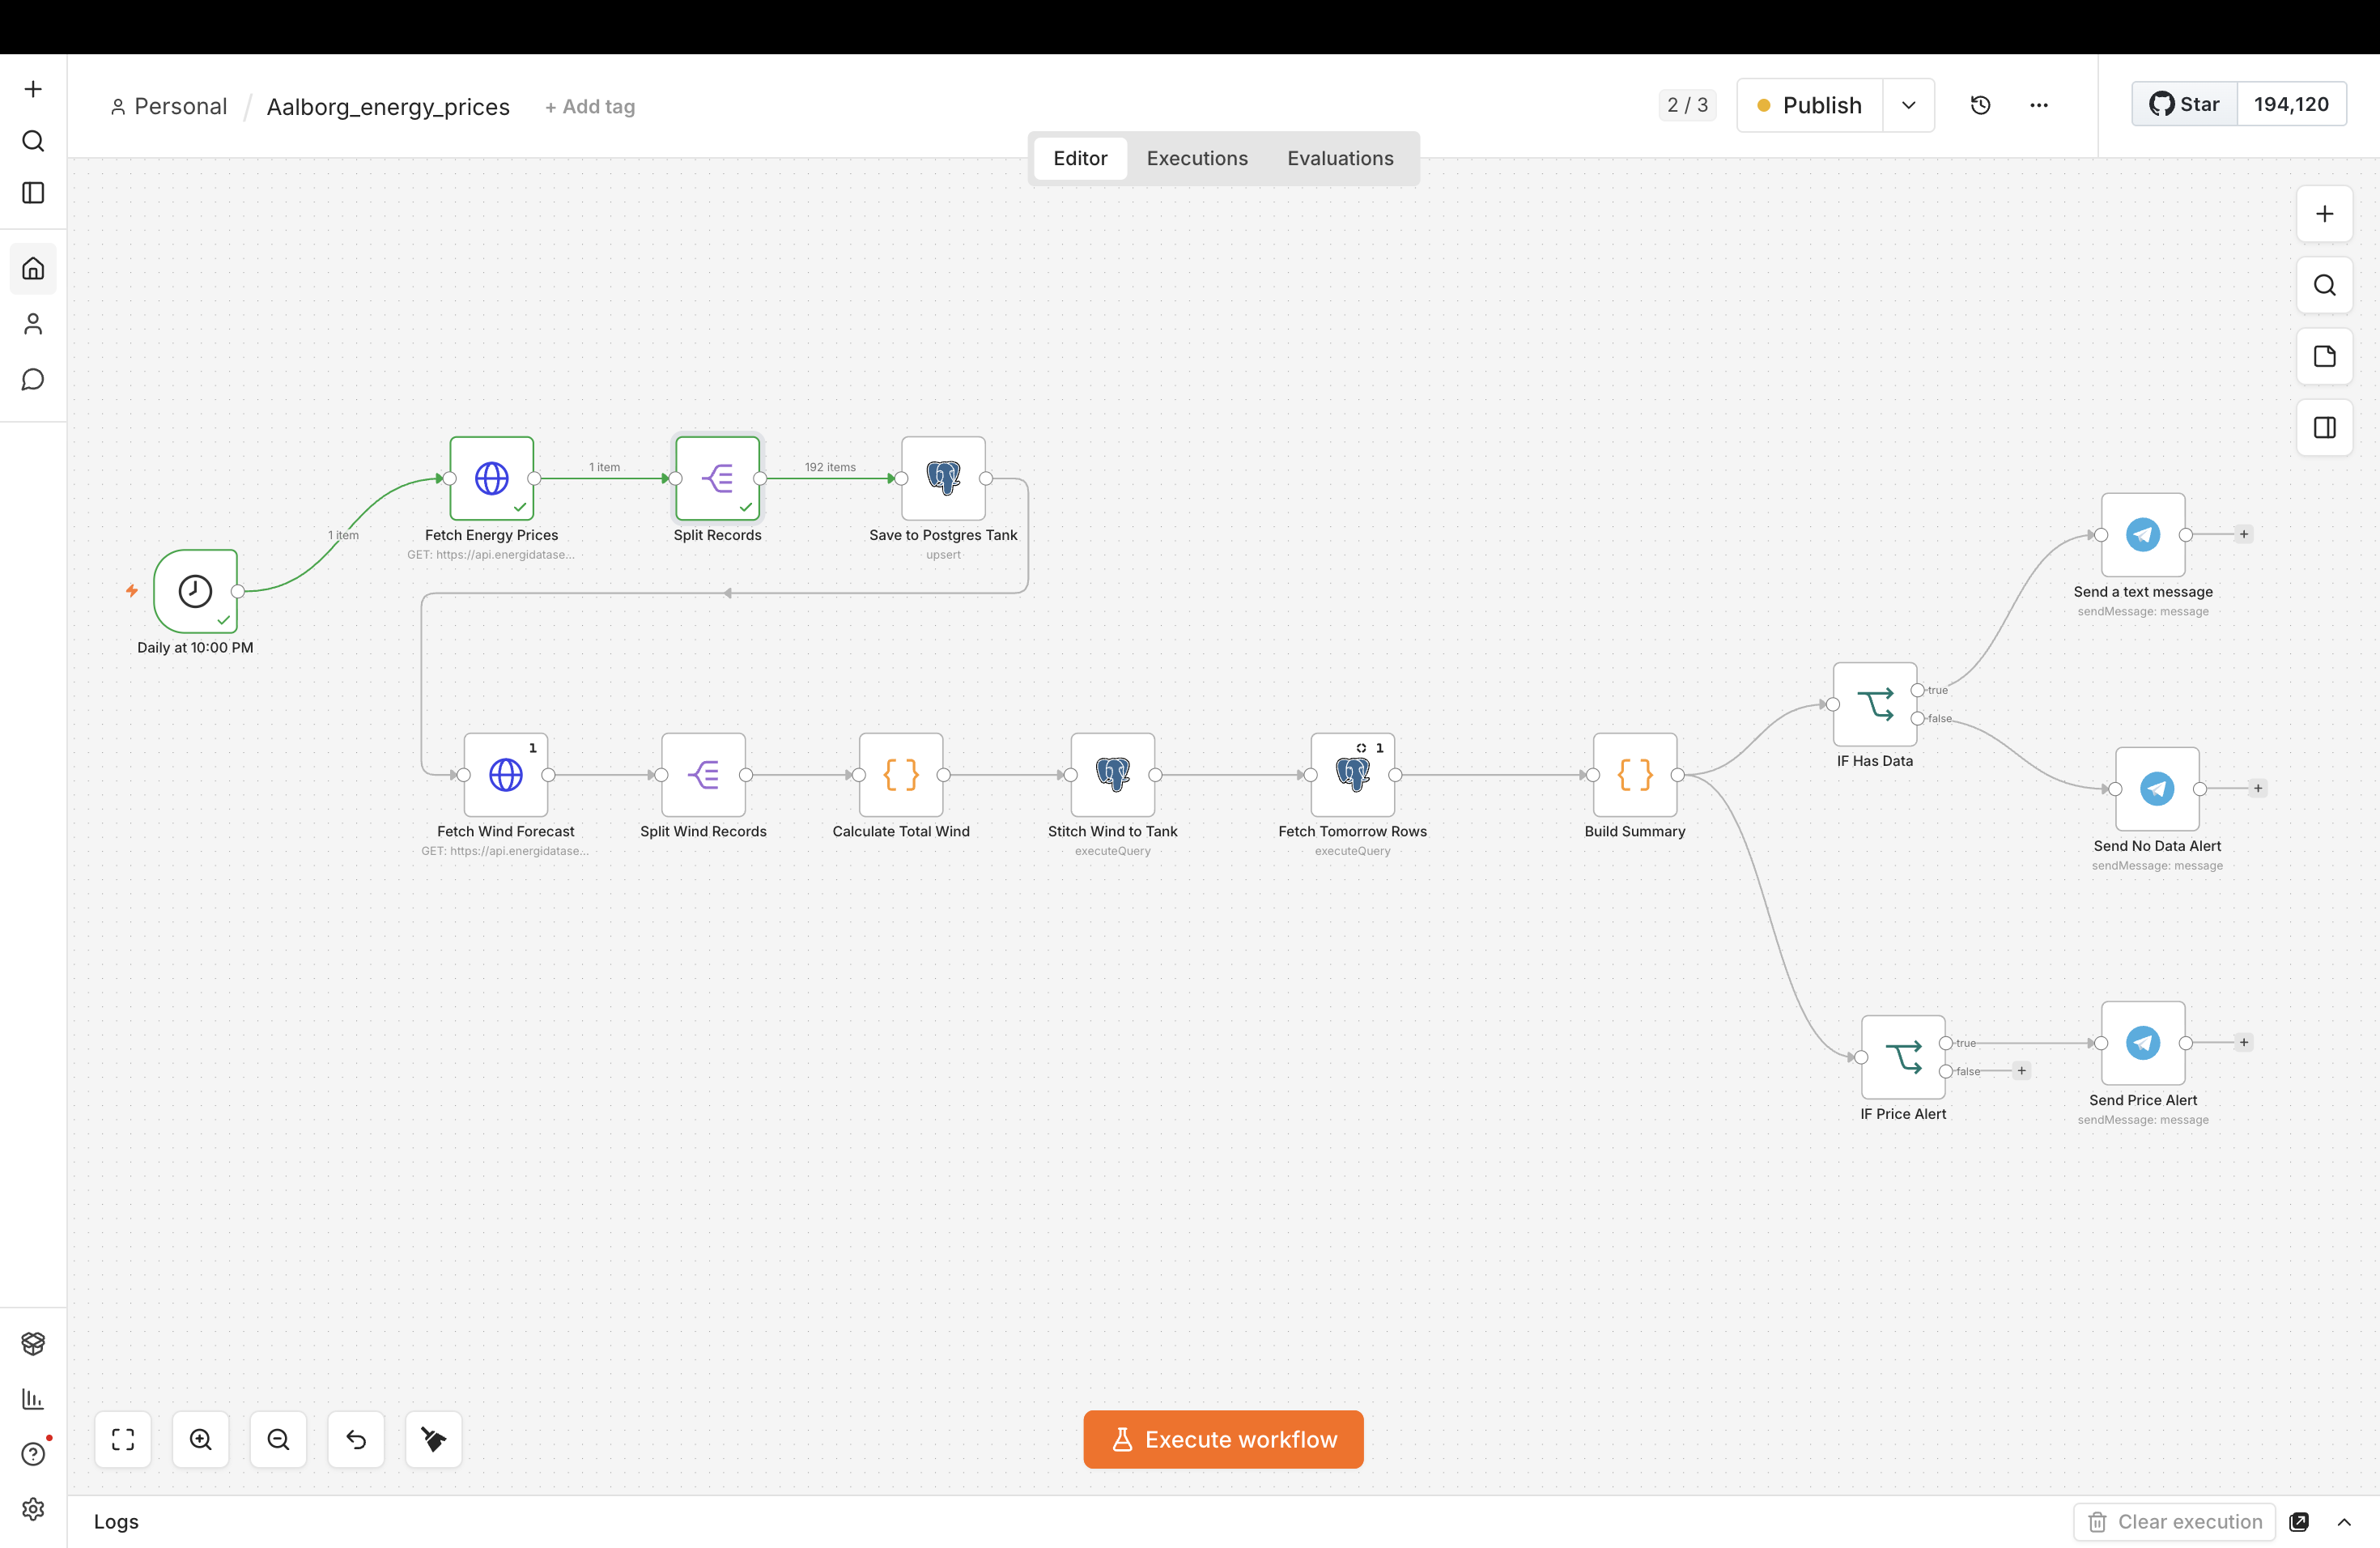Viewport: 2380px width, 1548px height.
Task: Click the plus on IF Price Alert false output
Action: (x=2022, y=1071)
